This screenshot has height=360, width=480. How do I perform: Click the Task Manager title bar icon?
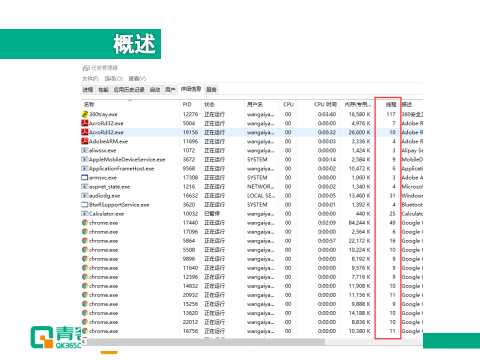click(x=86, y=68)
